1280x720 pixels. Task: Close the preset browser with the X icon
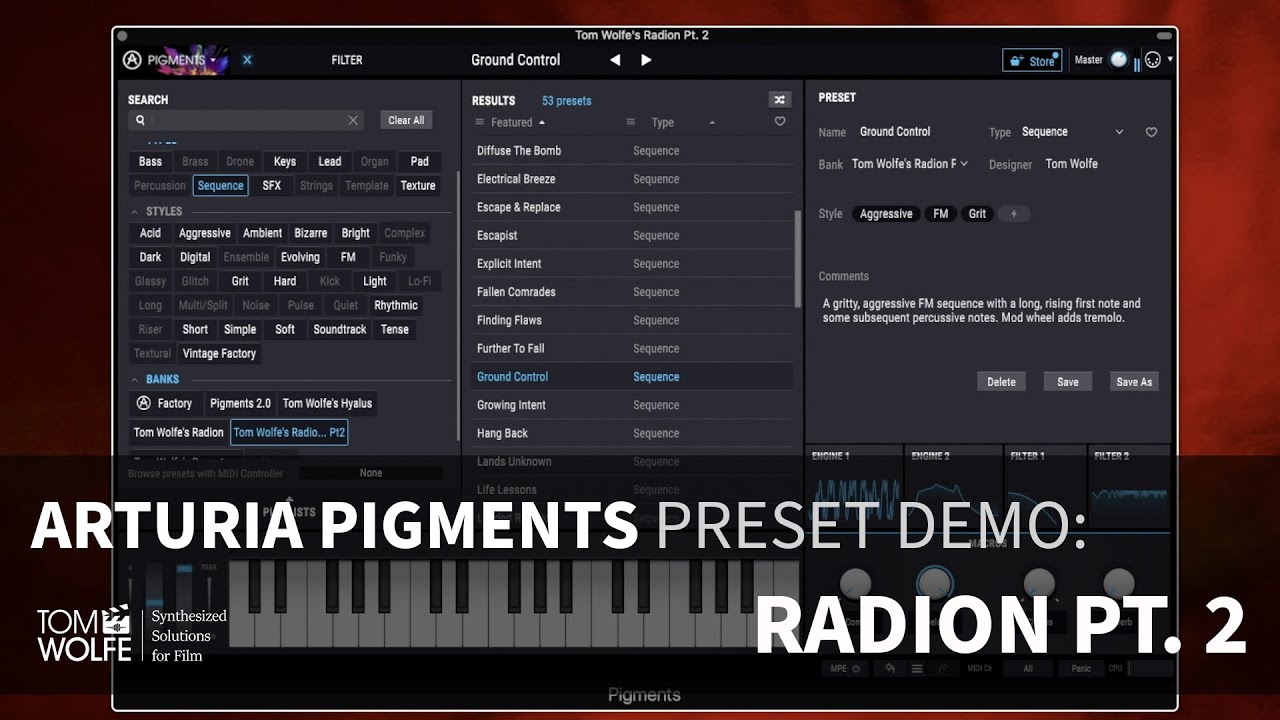(247, 60)
